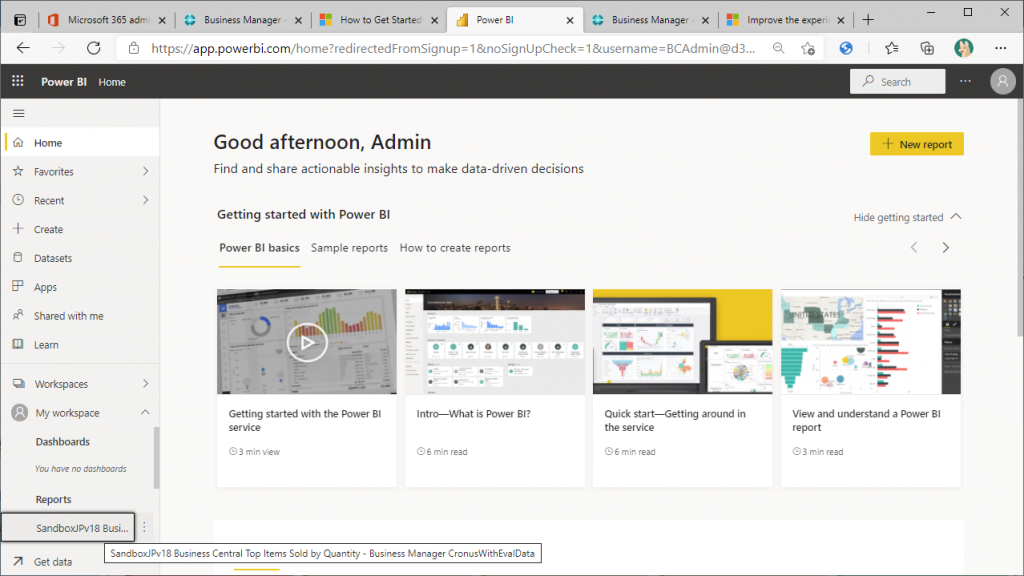This screenshot has height=576, width=1024.
Task: Expand the Favorites flyout chevron
Action: 145,171
